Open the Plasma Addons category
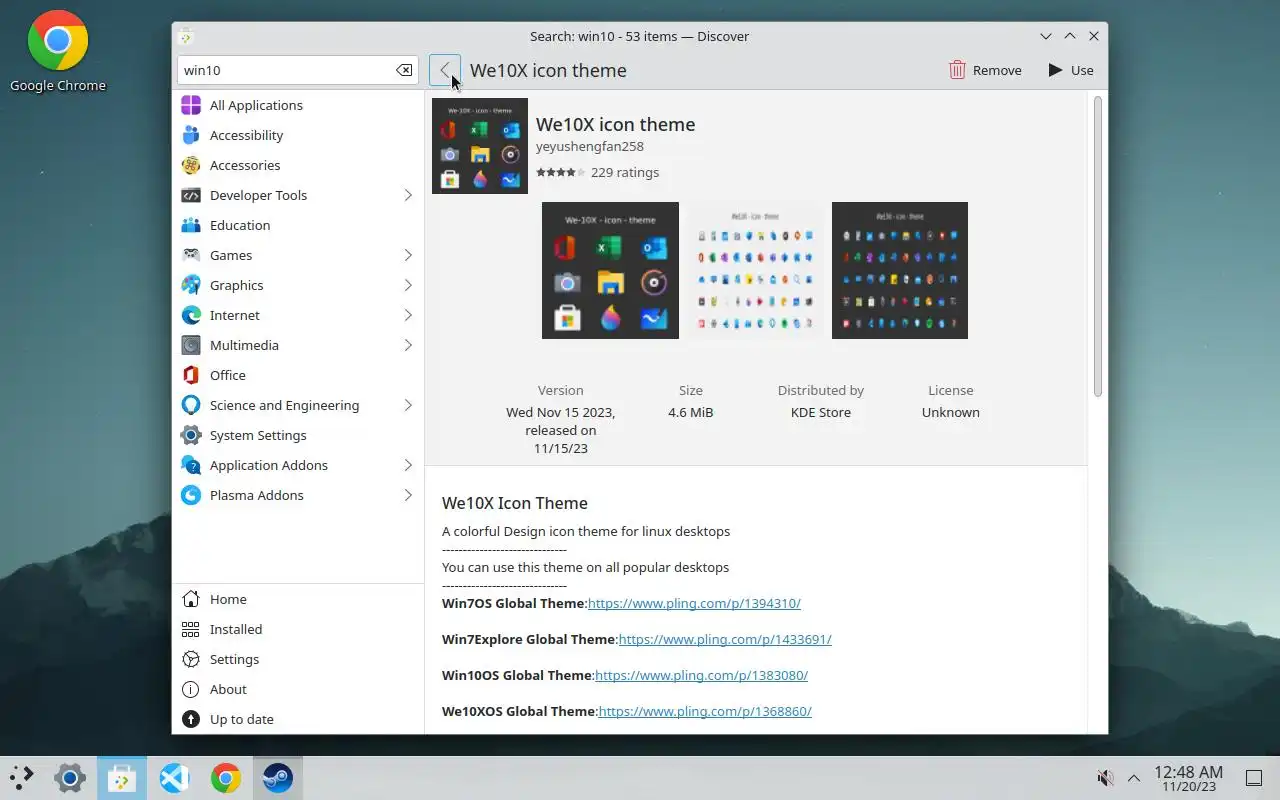This screenshot has width=1280, height=800. tap(298, 495)
